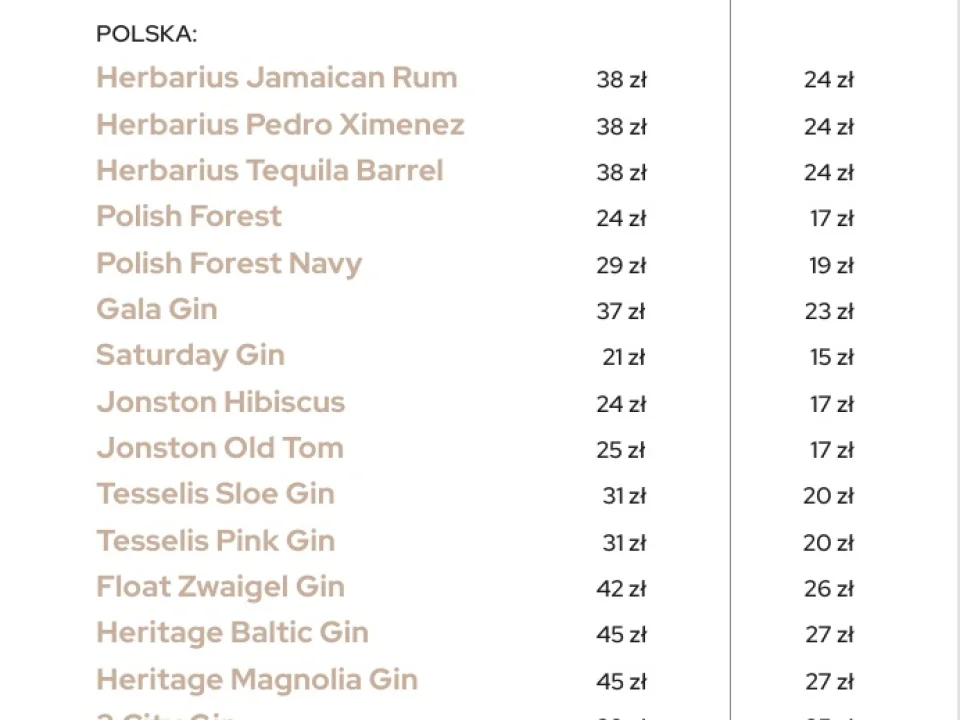The image size is (960, 720).
Task: Click Jonston Hibiscus name
Action: click(220, 402)
